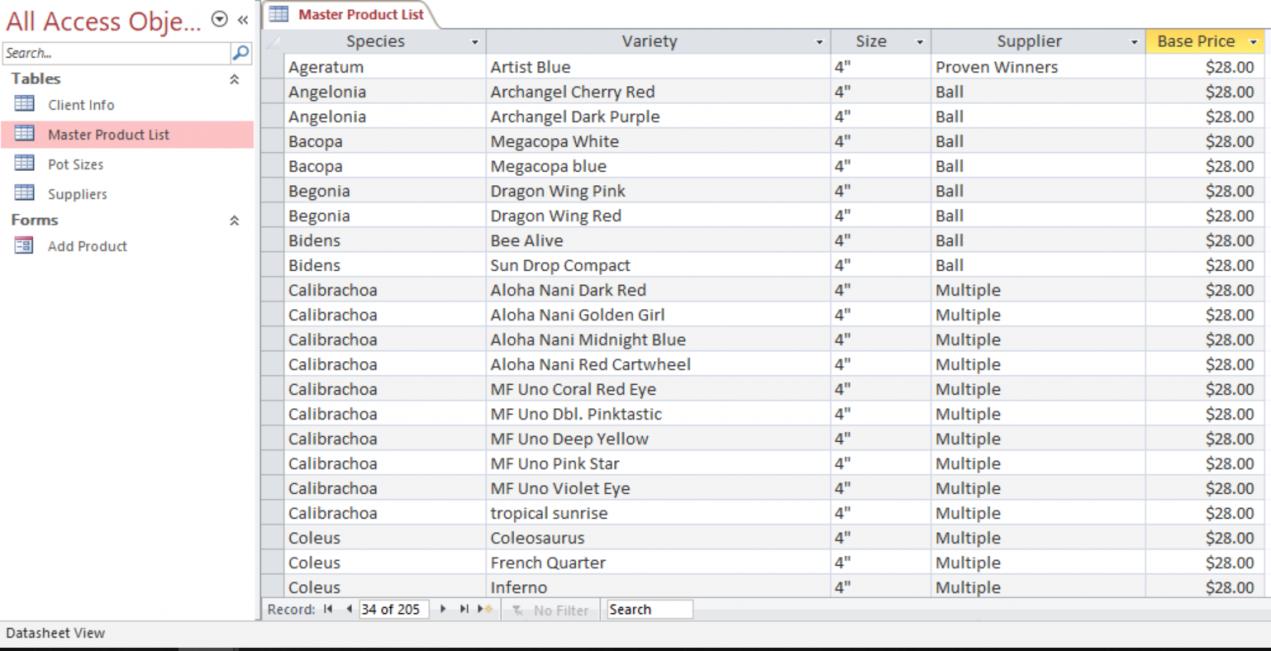
Task: Open the Supplier column dropdown arrow
Action: coord(1134,42)
